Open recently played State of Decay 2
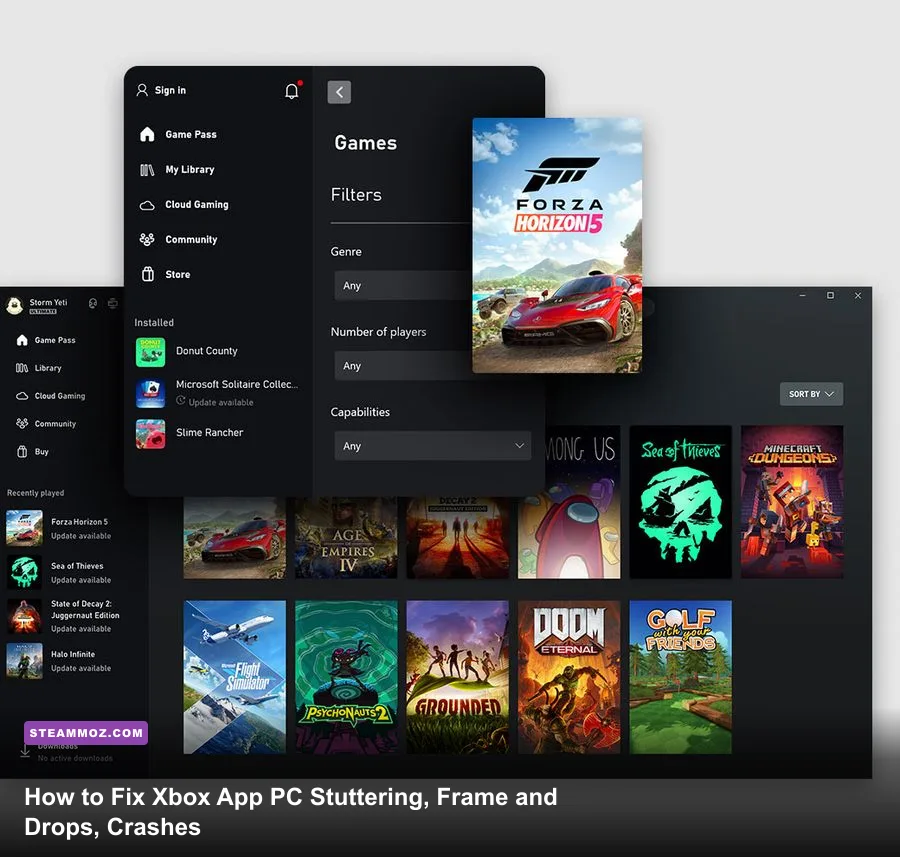This screenshot has height=857, width=900. click(x=63, y=616)
